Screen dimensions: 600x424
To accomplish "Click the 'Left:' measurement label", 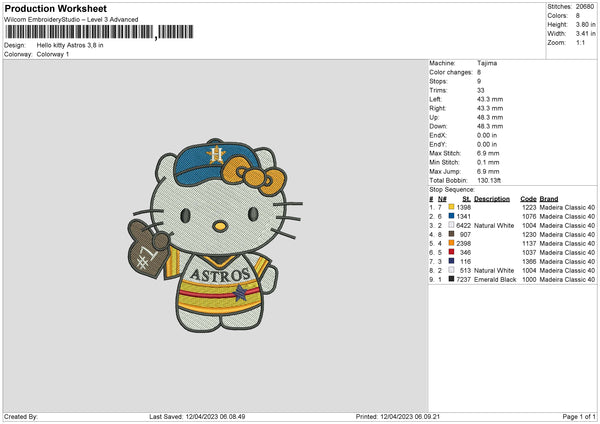I will (435, 99).
